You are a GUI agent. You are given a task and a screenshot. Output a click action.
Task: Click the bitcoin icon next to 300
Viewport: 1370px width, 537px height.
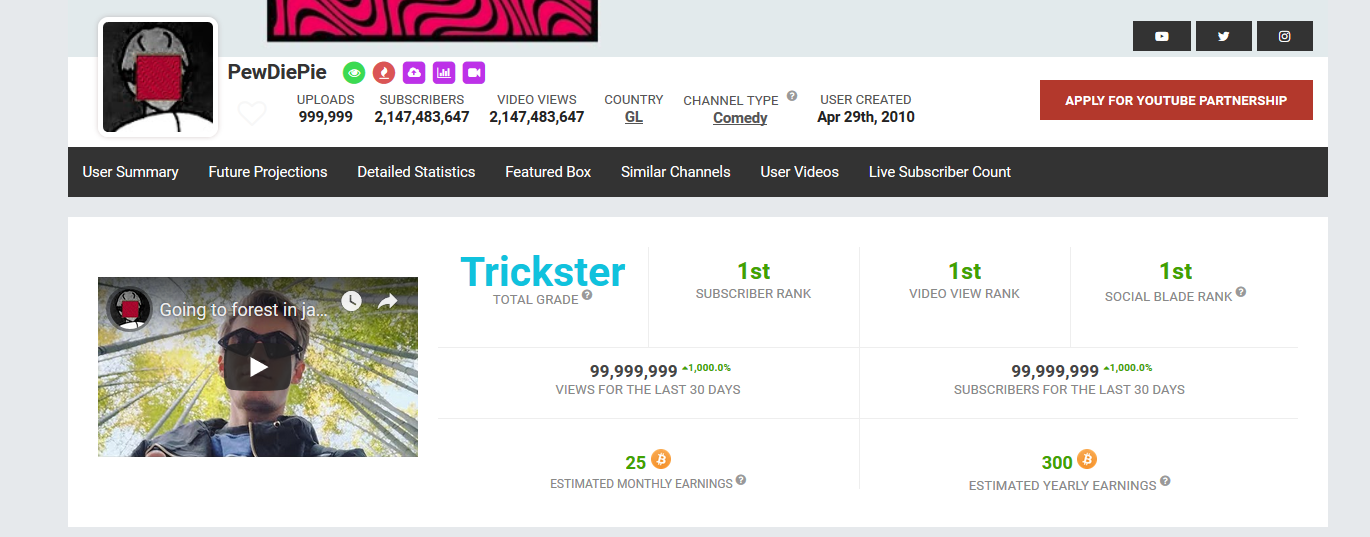click(x=1087, y=459)
